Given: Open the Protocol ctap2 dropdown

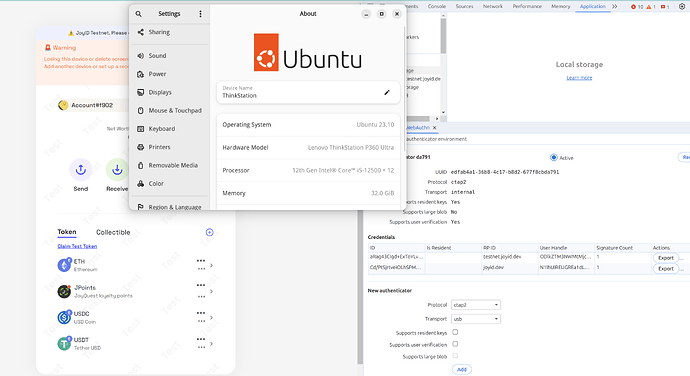Looking at the screenshot, I should (x=476, y=305).
